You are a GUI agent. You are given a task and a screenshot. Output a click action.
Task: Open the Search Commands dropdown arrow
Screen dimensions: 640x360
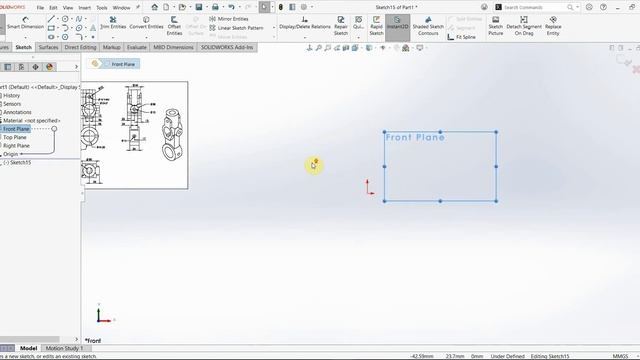[x=577, y=7]
